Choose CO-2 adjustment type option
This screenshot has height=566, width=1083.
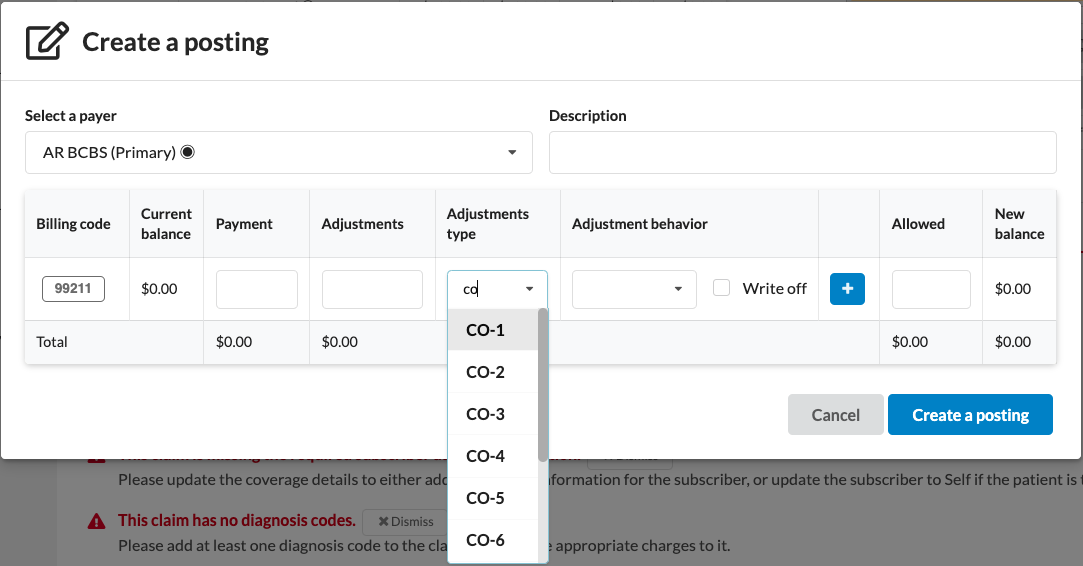pos(486,372)
